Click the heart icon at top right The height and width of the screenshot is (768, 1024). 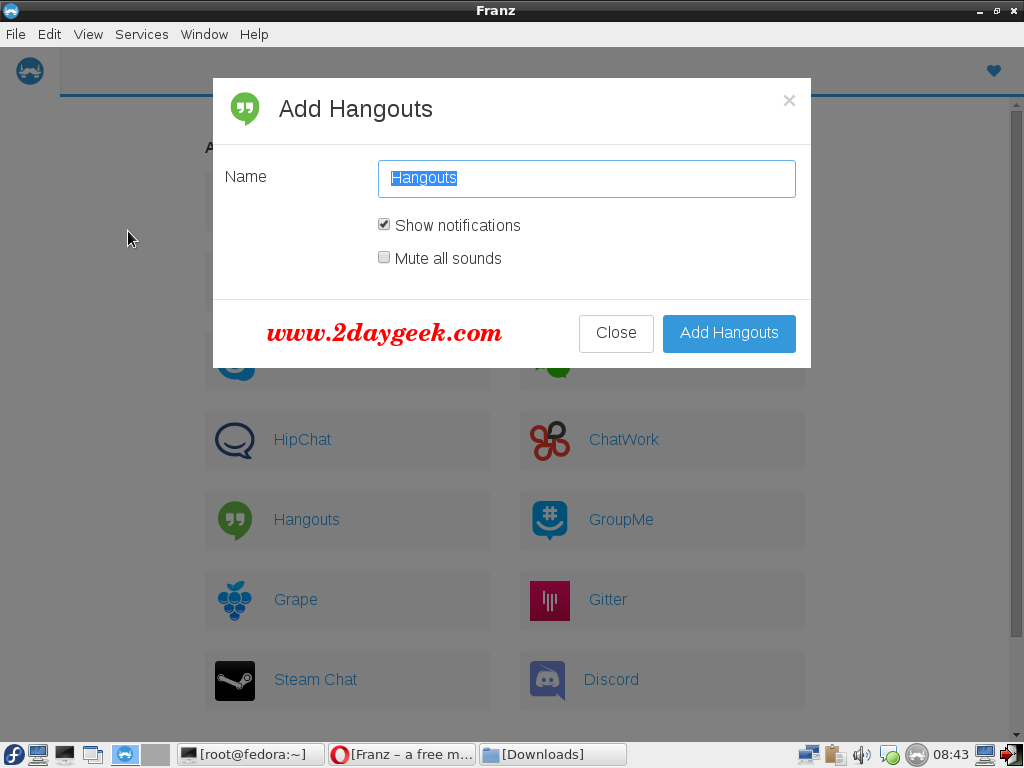(x=993, y=71)
